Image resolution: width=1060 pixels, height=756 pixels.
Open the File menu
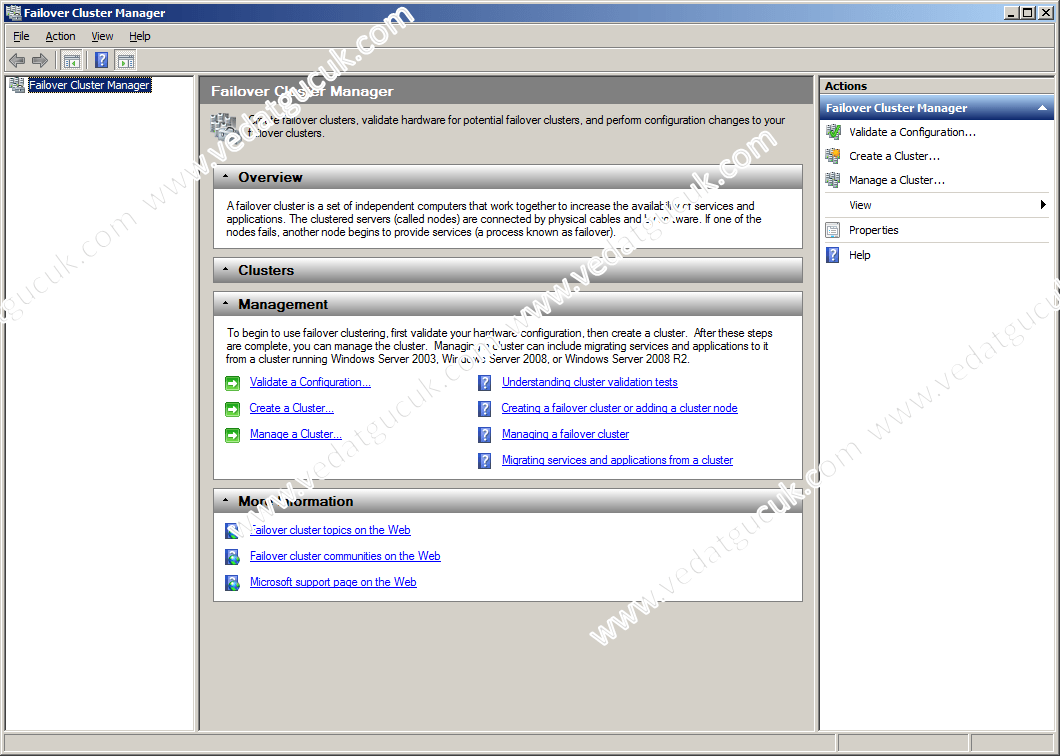(21, 36)
